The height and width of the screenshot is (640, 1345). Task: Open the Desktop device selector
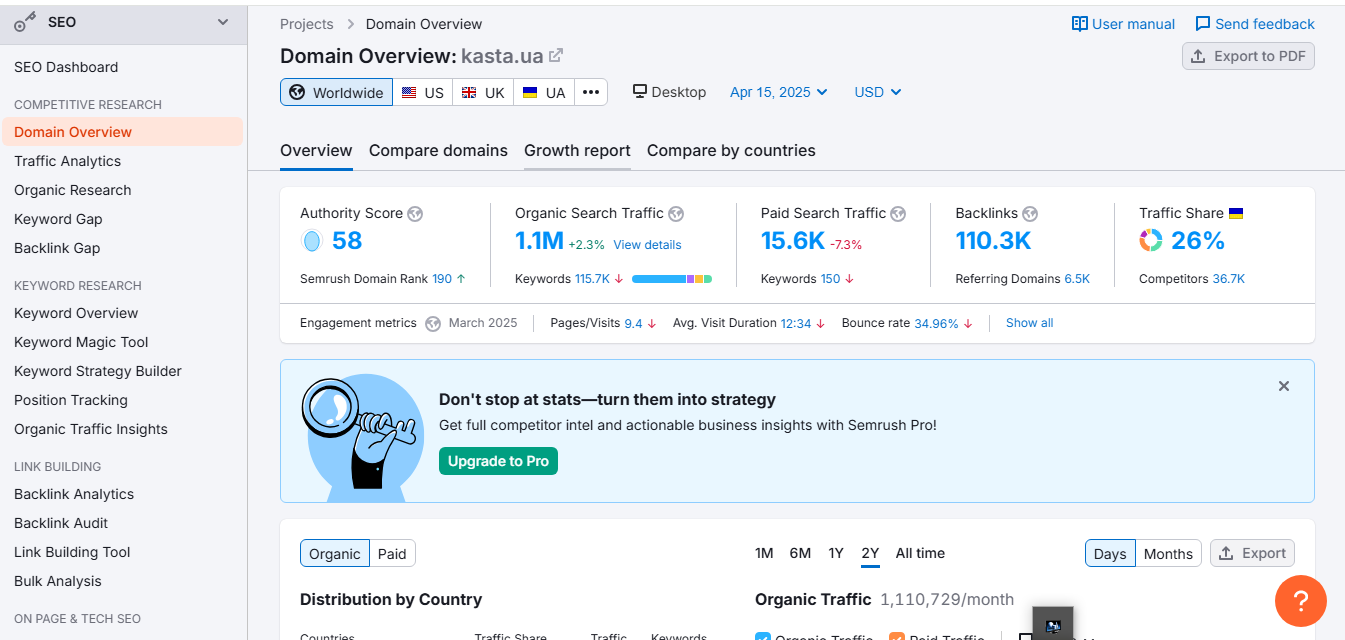pyautogui.click(x=669, y=92)
